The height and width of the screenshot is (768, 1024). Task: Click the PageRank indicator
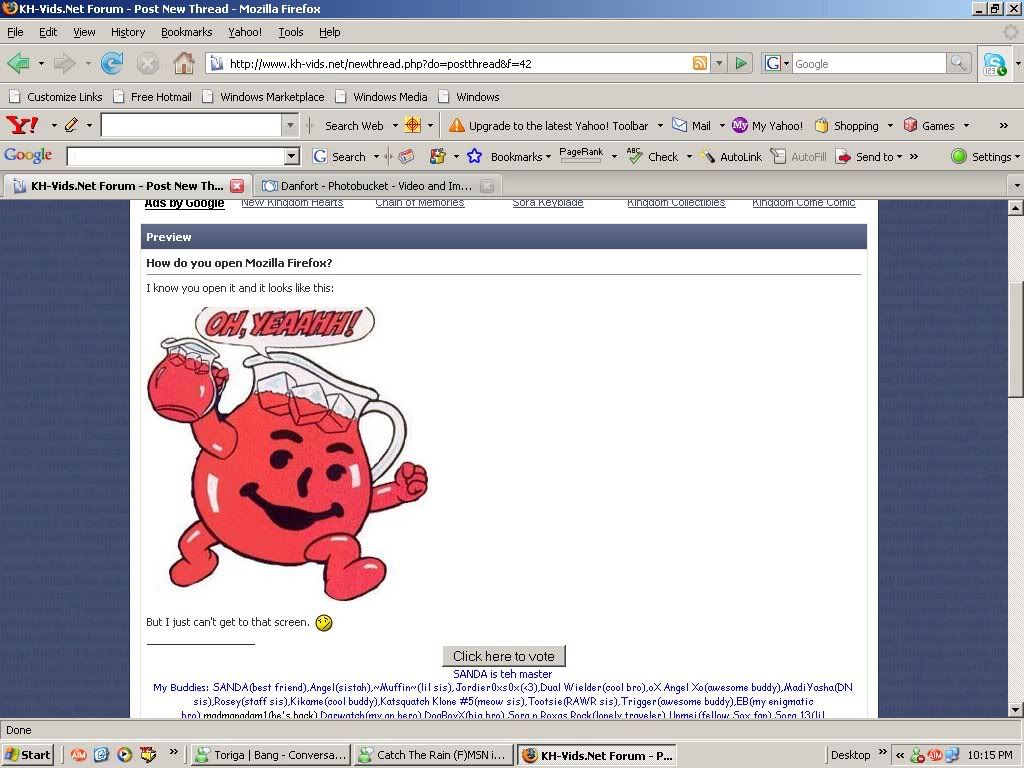click(581, 155)
